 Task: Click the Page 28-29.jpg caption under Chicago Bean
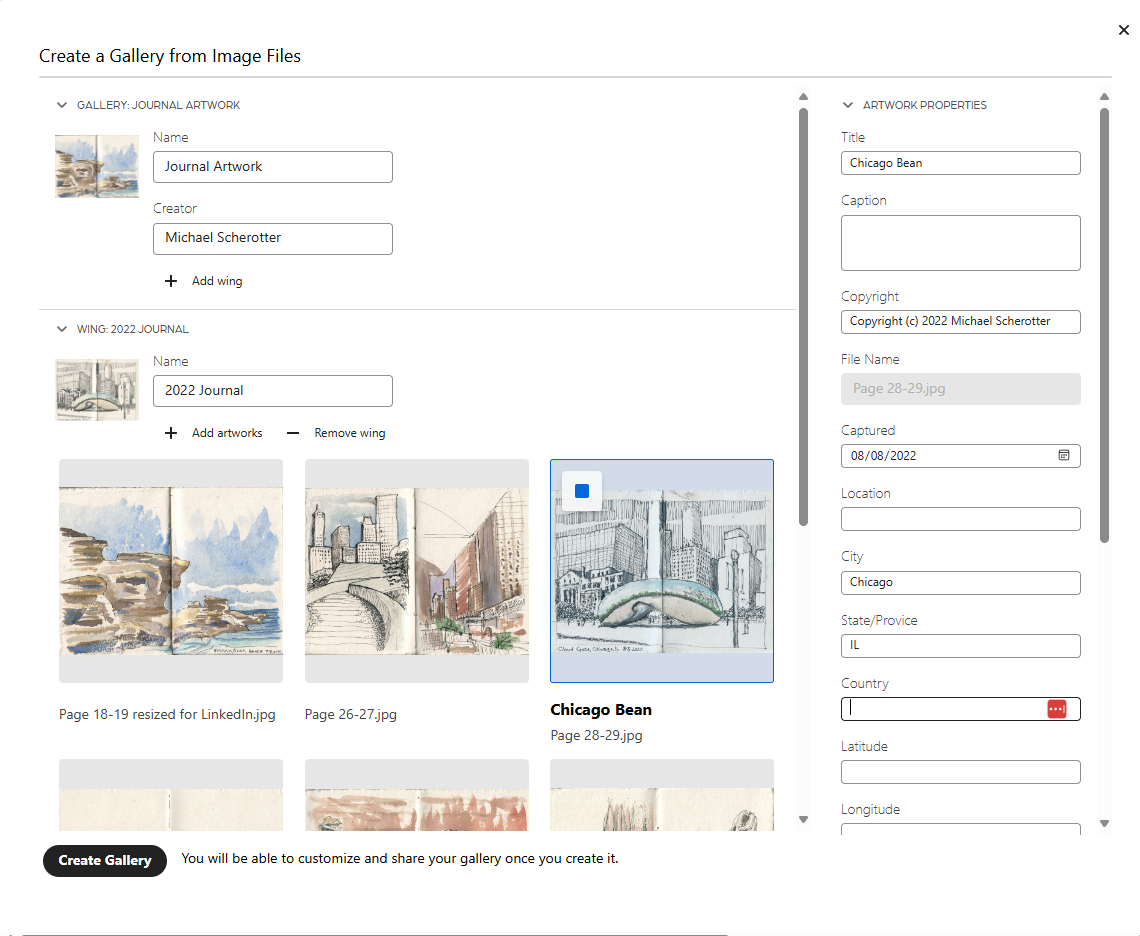[596, 735]
